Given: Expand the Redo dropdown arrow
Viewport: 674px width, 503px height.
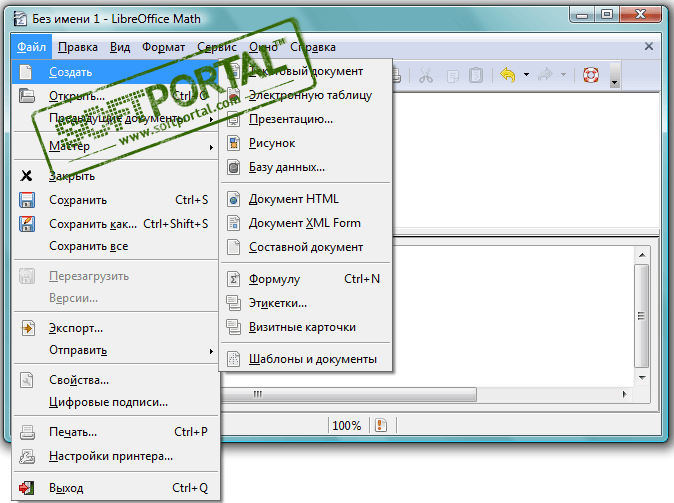Looking at the screenshot, I should [563, 75].
